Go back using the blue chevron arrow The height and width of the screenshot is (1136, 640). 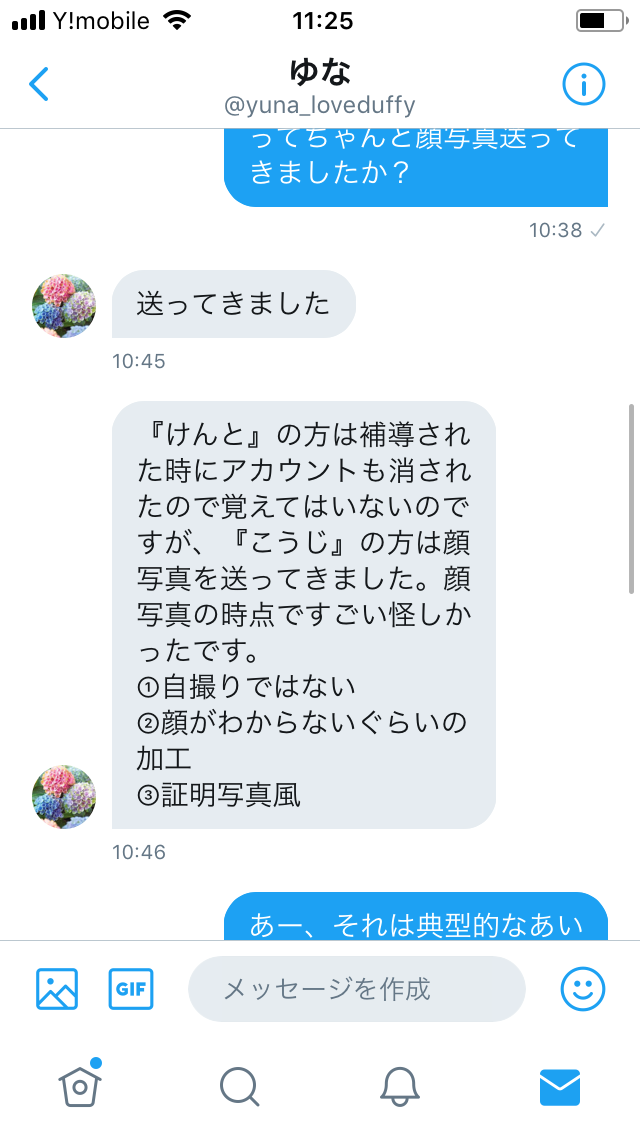coord(39,84)
